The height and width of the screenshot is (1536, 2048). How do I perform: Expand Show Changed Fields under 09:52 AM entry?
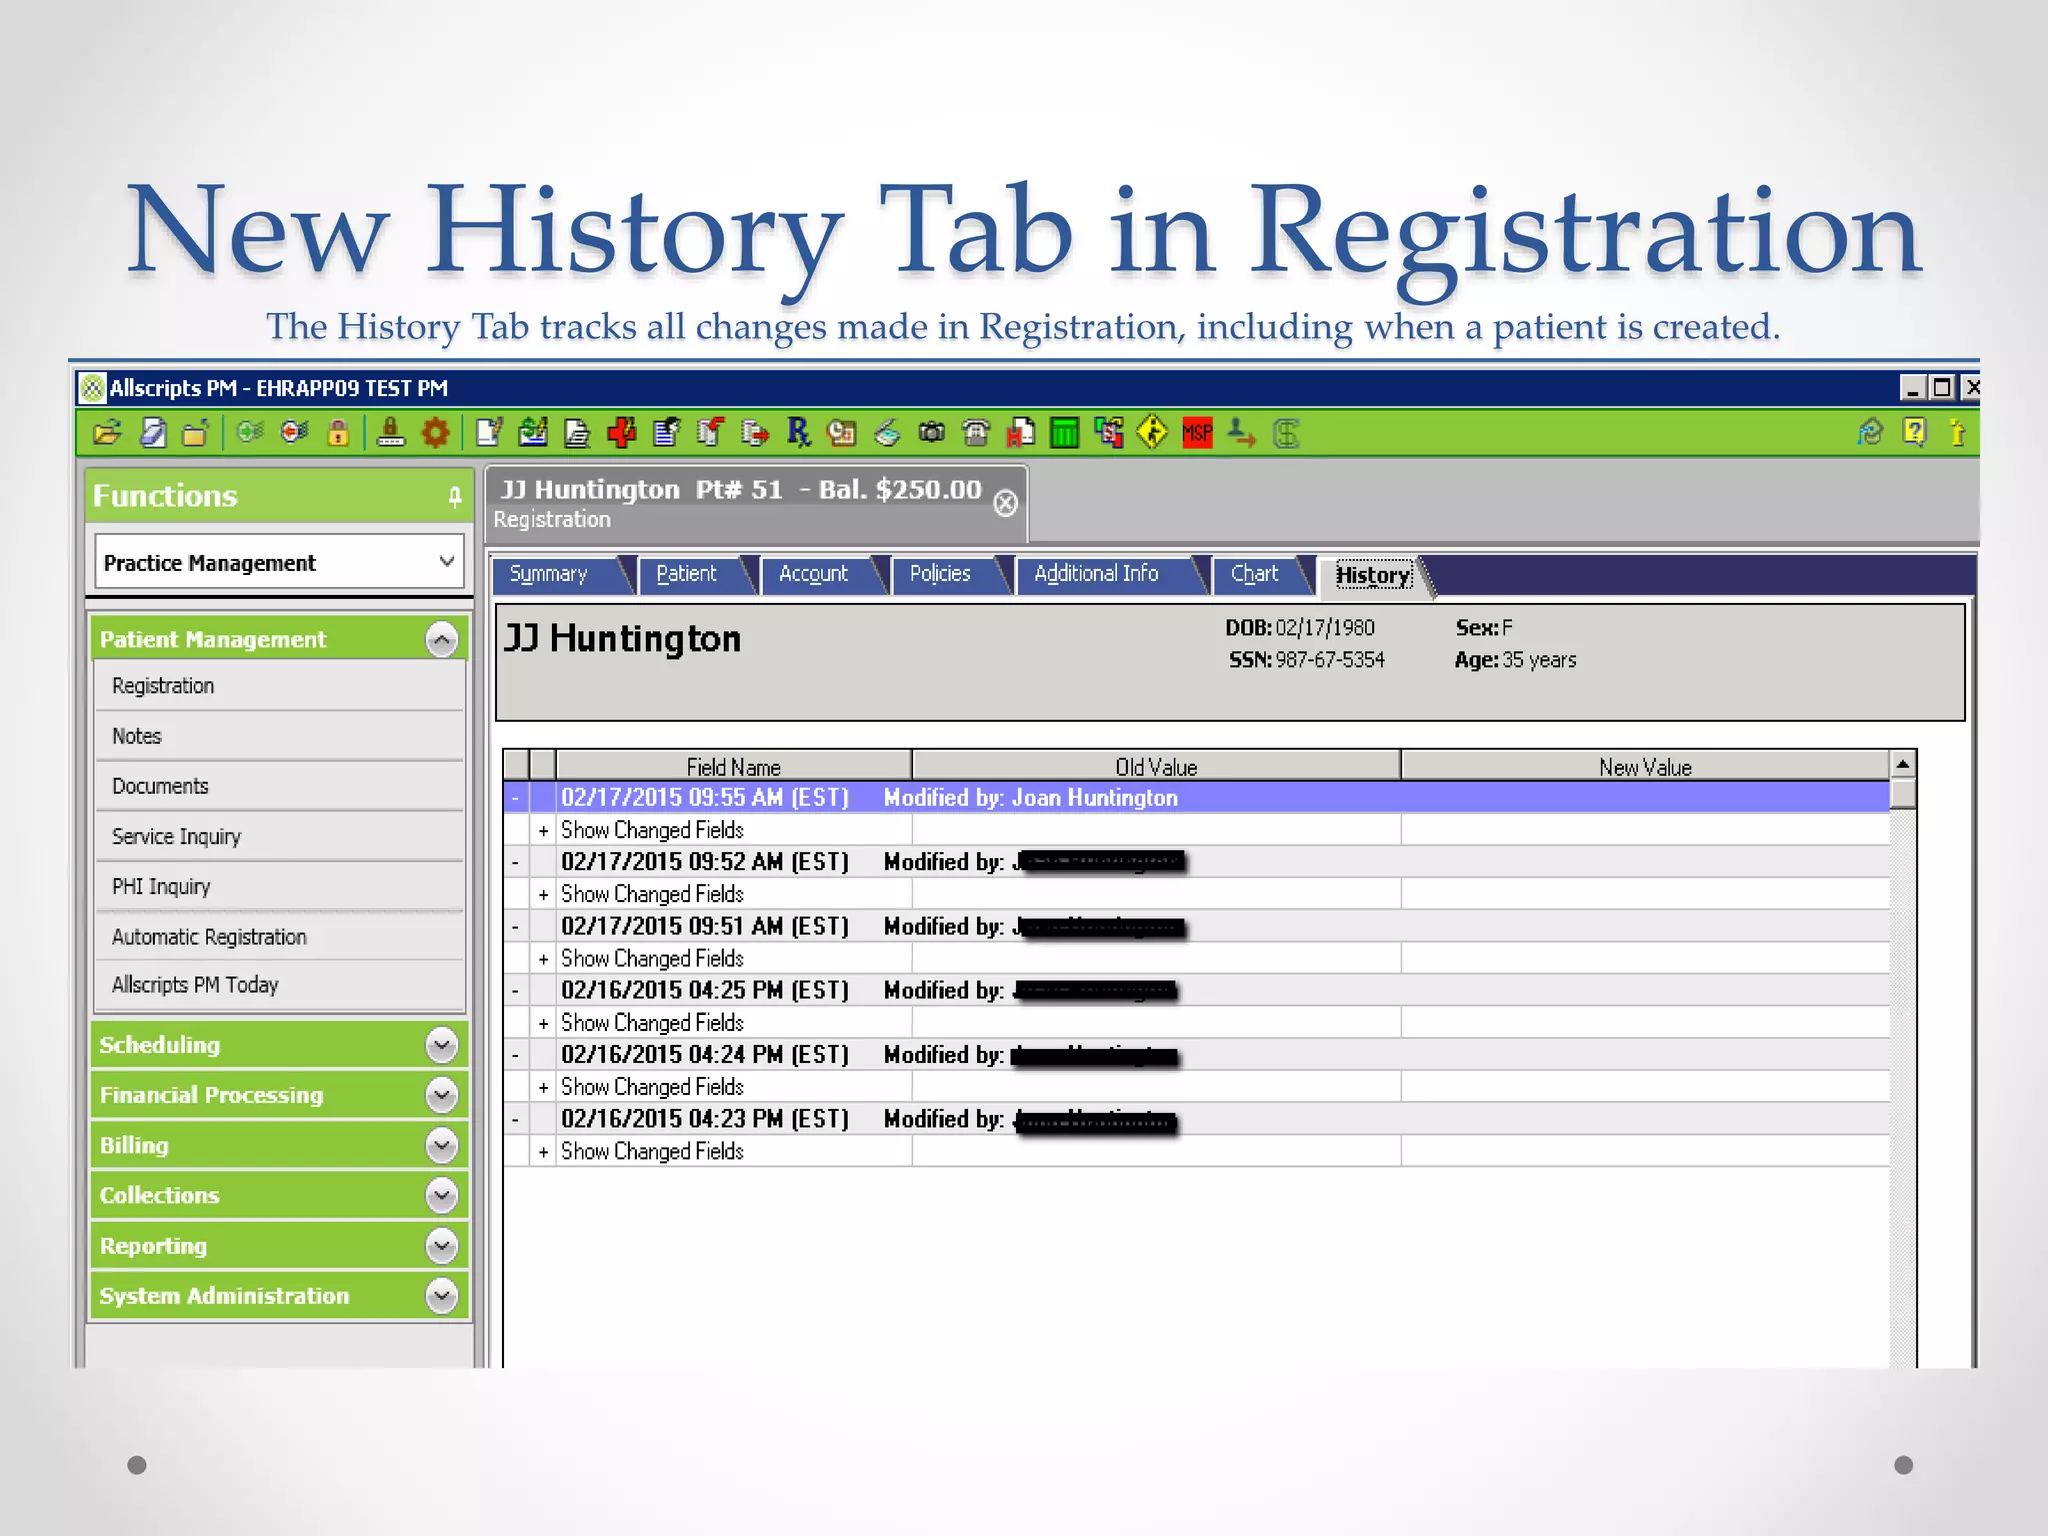click(x=543, y=895)
